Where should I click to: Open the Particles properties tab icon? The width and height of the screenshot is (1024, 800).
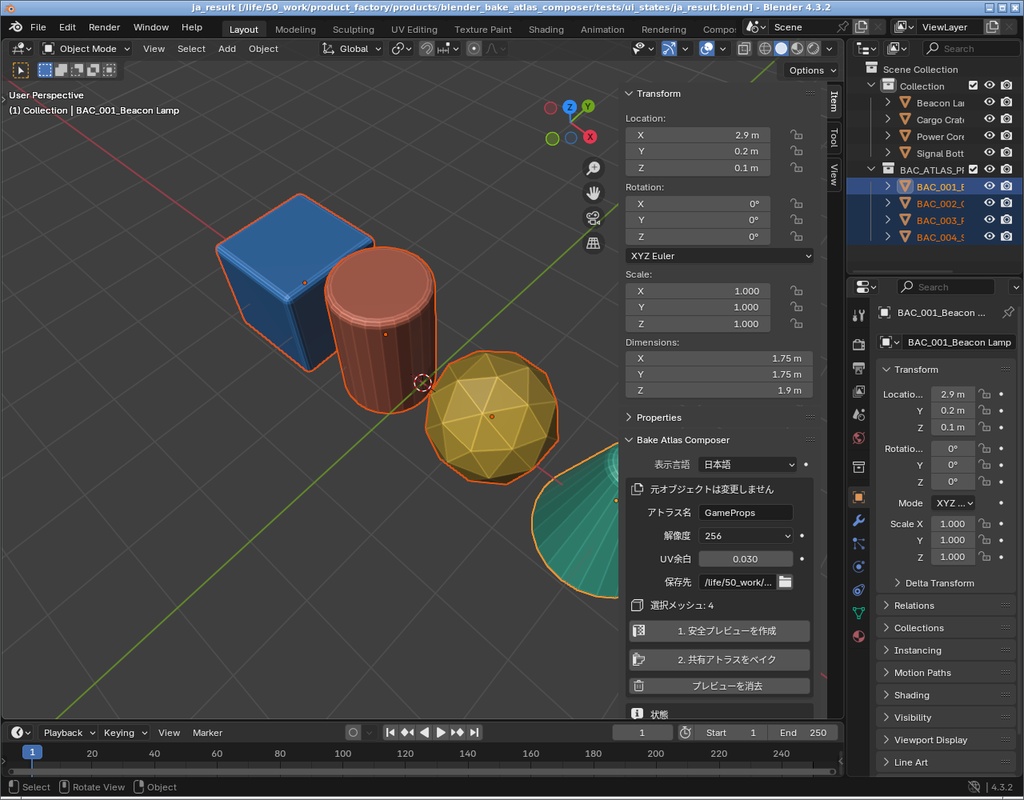(859, 543)
